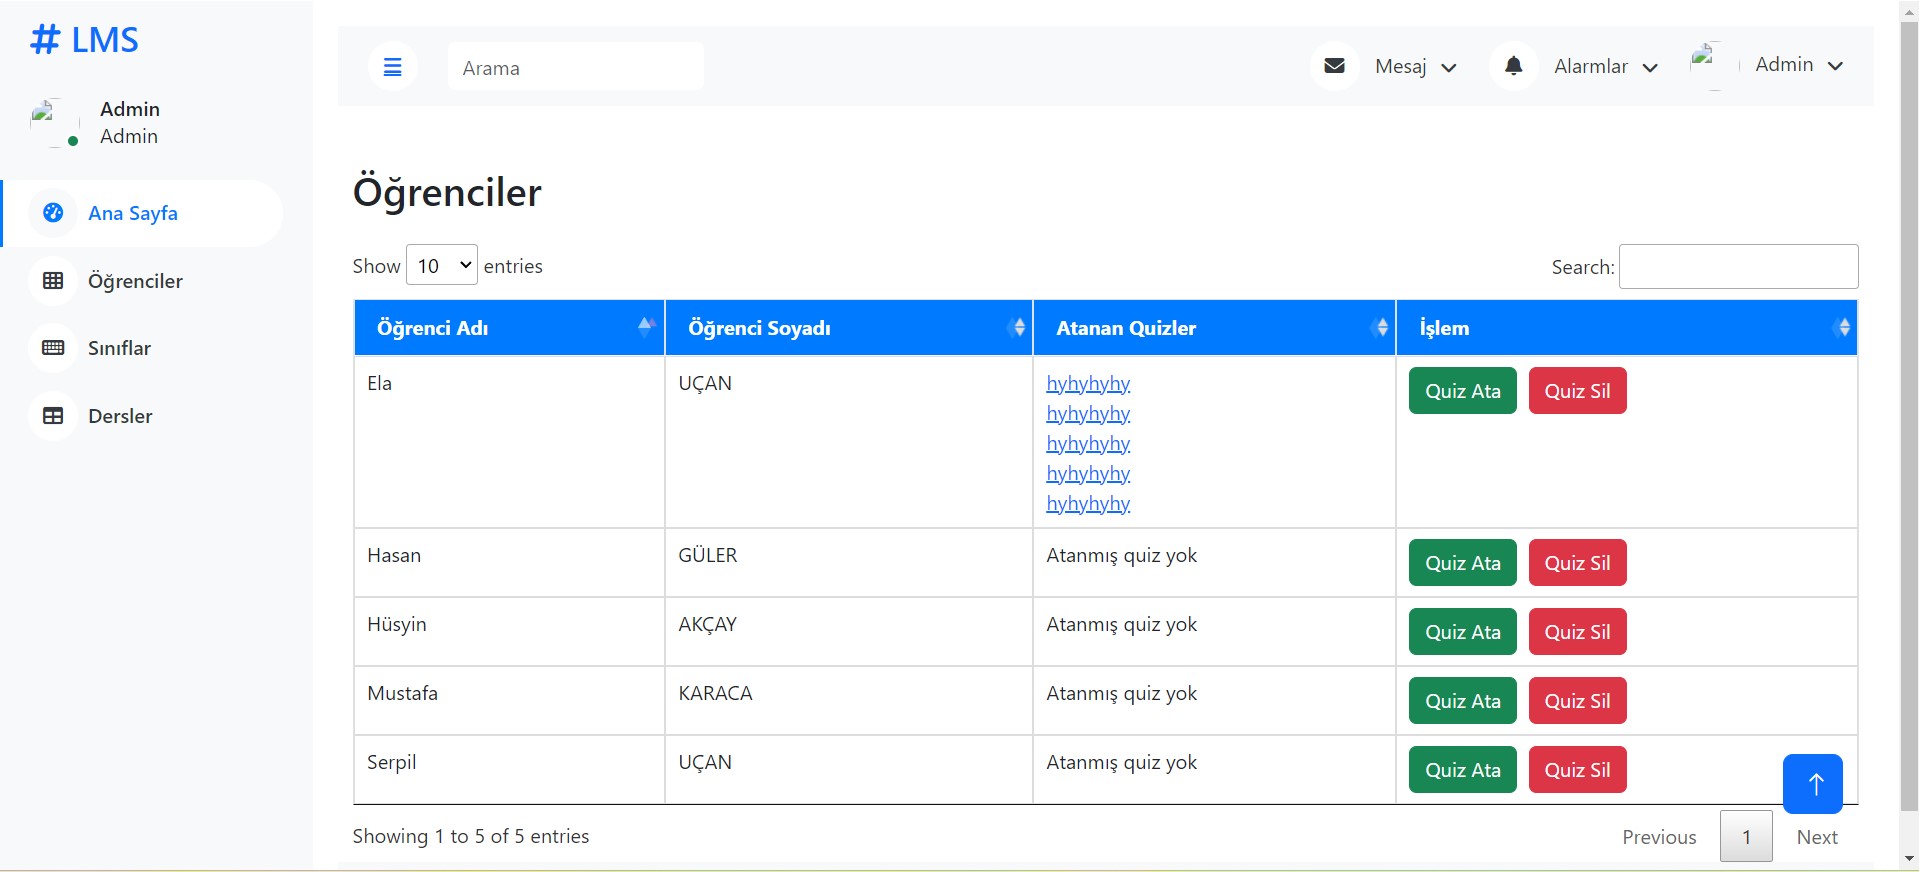Open first hyhyhyhy quiz link for Ela
Viewport: 1919px width, 872px height.
pos(1088,384)
